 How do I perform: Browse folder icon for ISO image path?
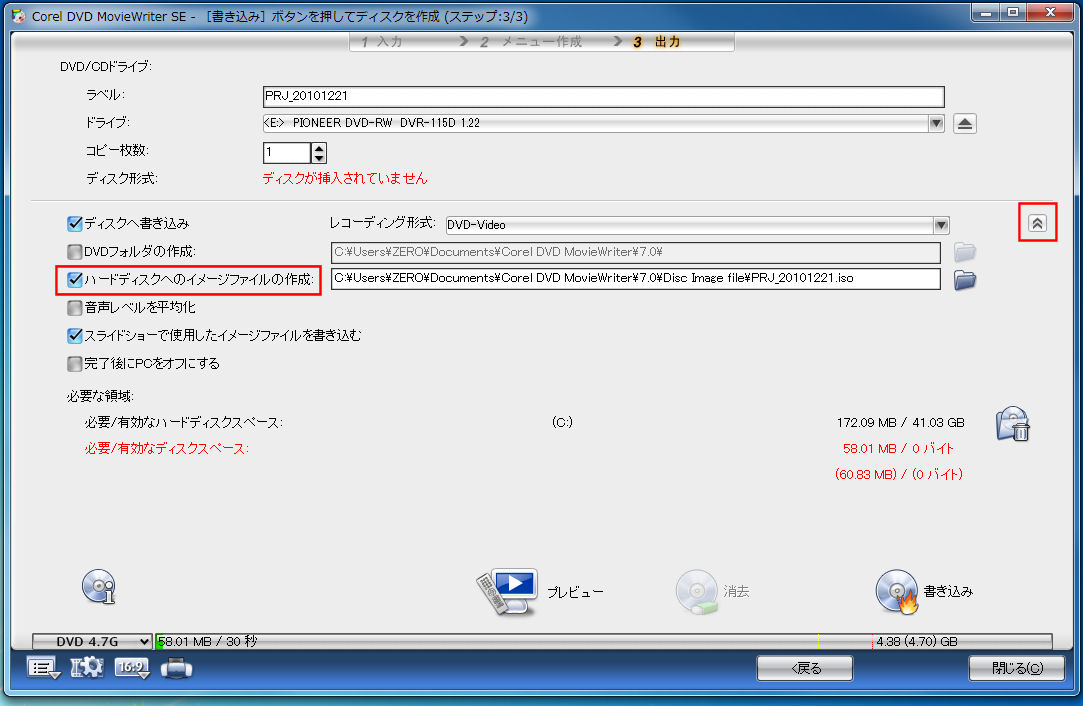(x=964, y=280)
